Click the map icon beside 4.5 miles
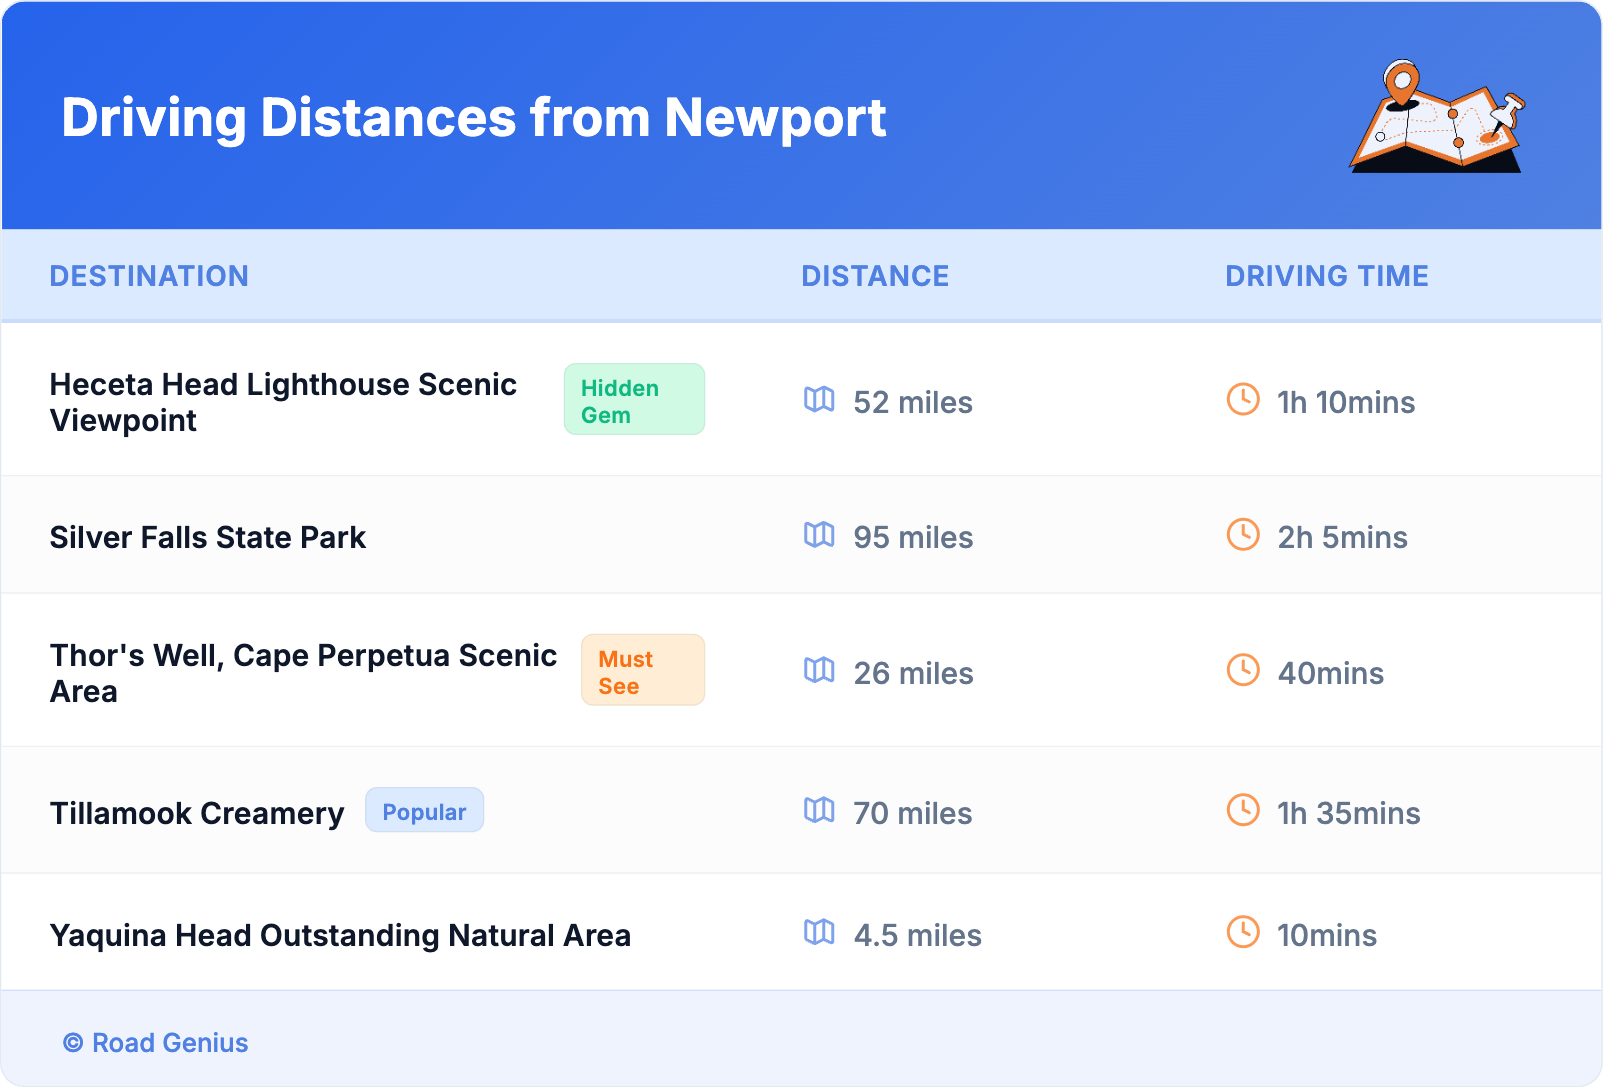The width and height of the screenshot is (1604, 1088). point(819,932)
